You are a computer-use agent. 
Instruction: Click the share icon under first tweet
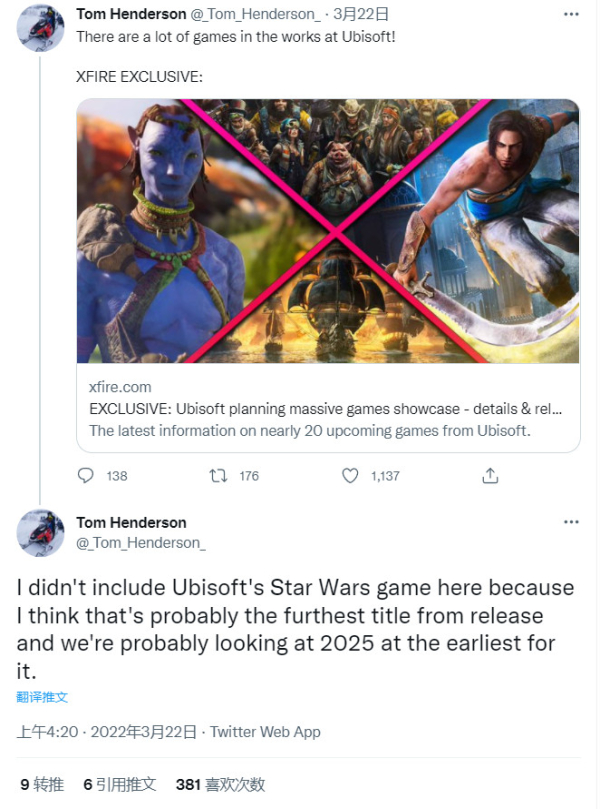490,476
